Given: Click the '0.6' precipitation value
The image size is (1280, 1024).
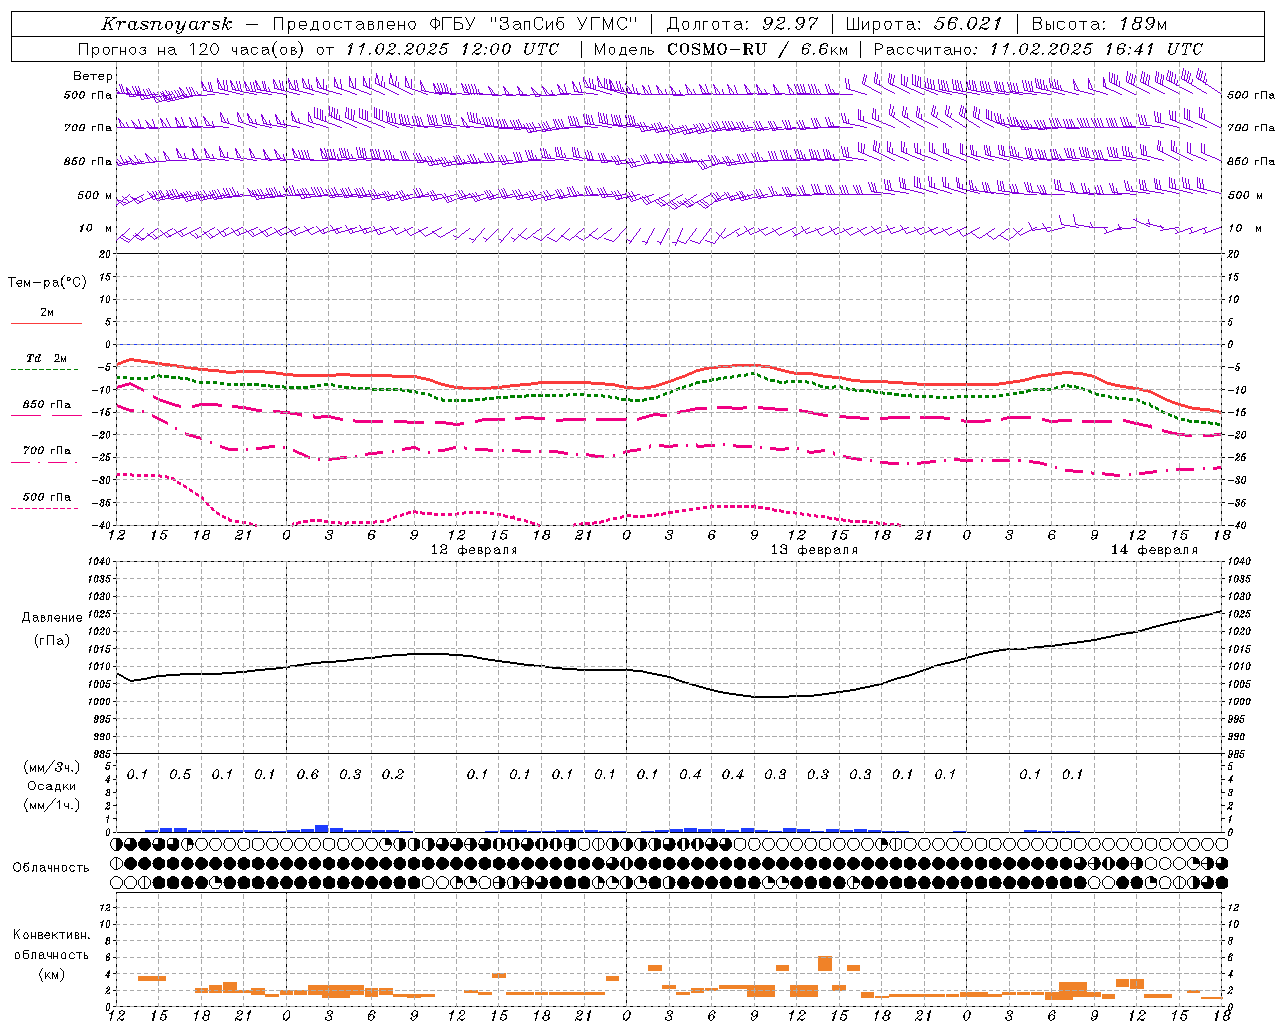Looking at the screenshot, I should (x=308, y=774).
